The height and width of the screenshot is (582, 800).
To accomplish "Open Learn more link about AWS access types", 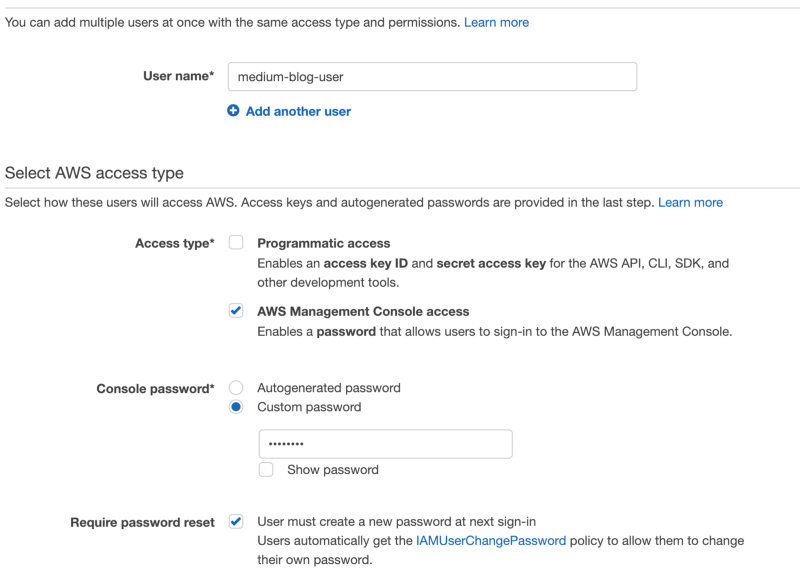I will tap(690, 203).
